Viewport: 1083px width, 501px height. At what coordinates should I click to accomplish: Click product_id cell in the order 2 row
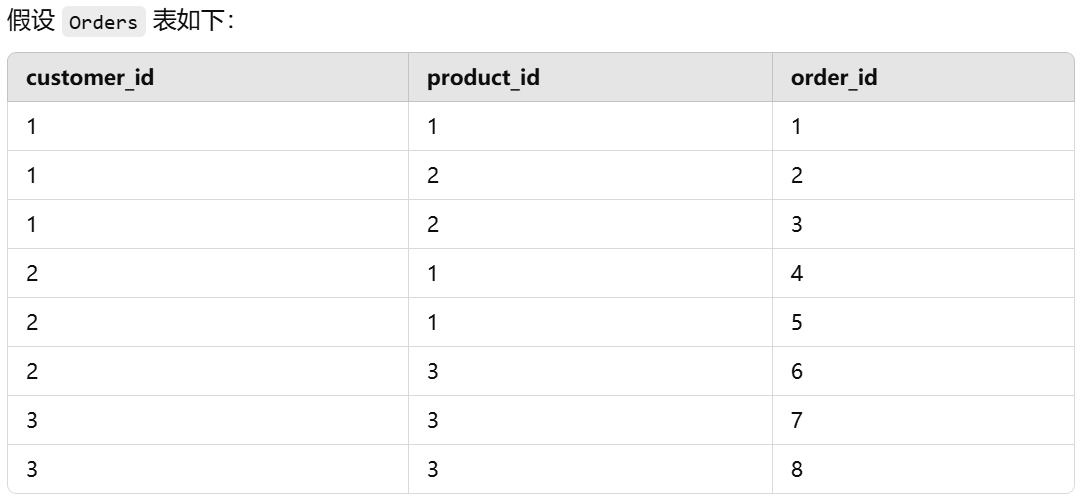(433, 176)
